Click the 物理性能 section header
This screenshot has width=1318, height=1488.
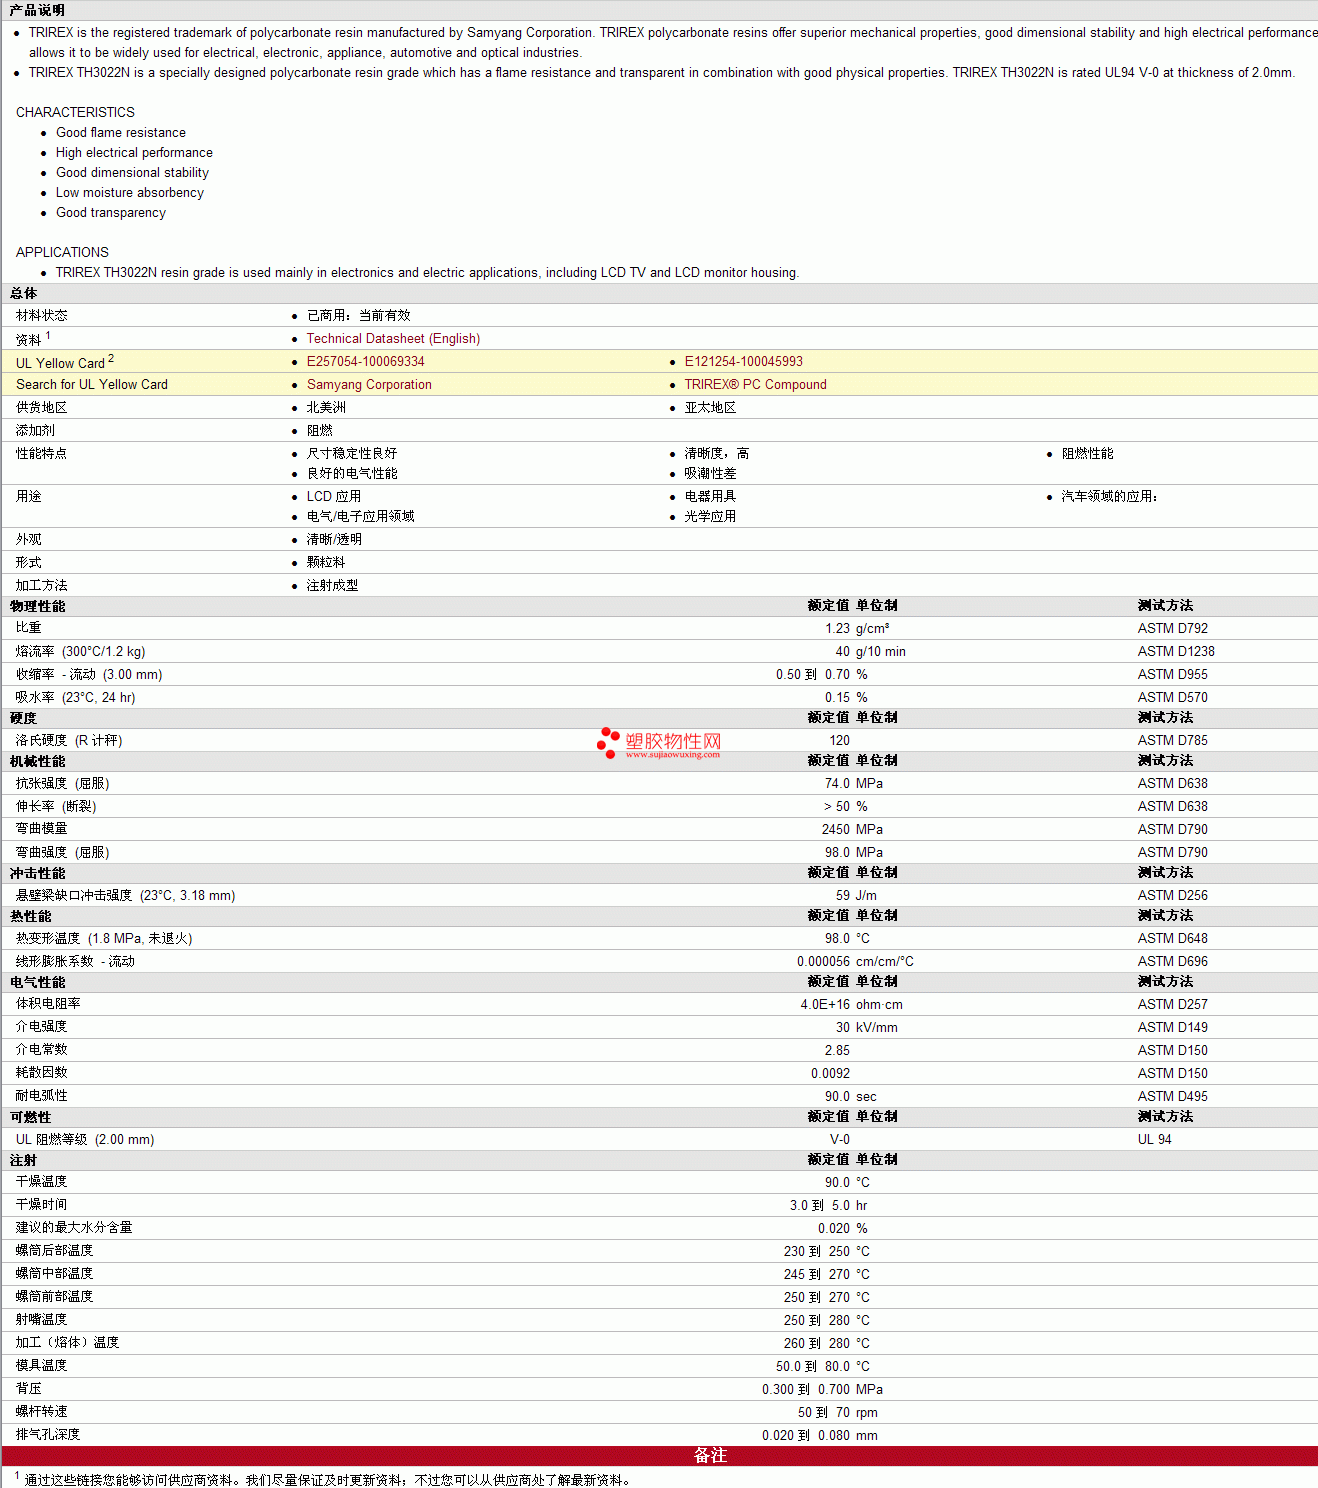[37, 607]
